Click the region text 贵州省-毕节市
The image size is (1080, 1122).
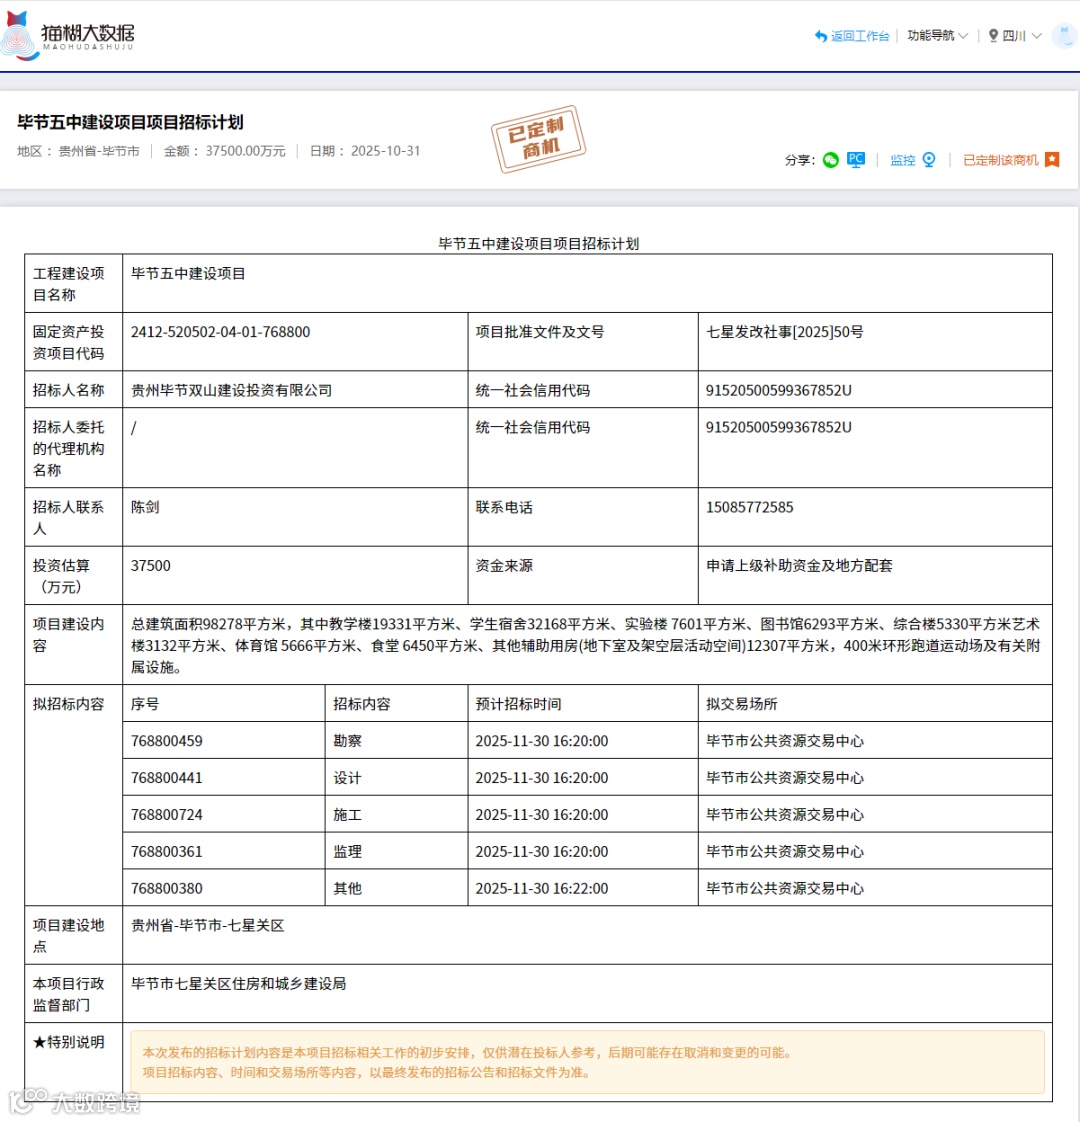(99, 151)
